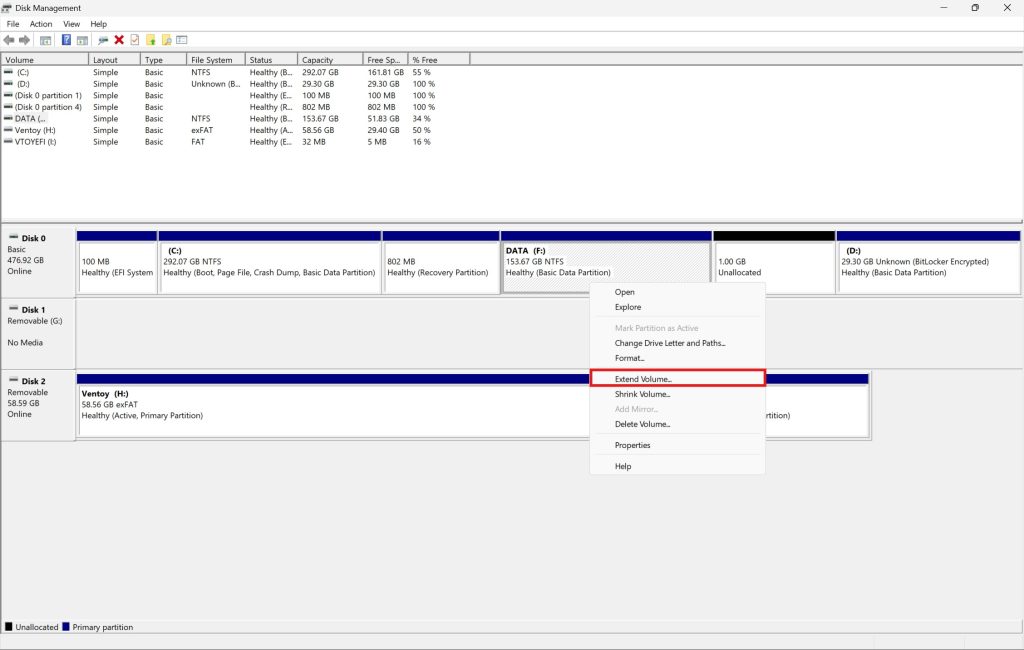Click the red X Delete icon
Image resolution: width=1024 pixels, height=650 pixels.
coord(119,40)
